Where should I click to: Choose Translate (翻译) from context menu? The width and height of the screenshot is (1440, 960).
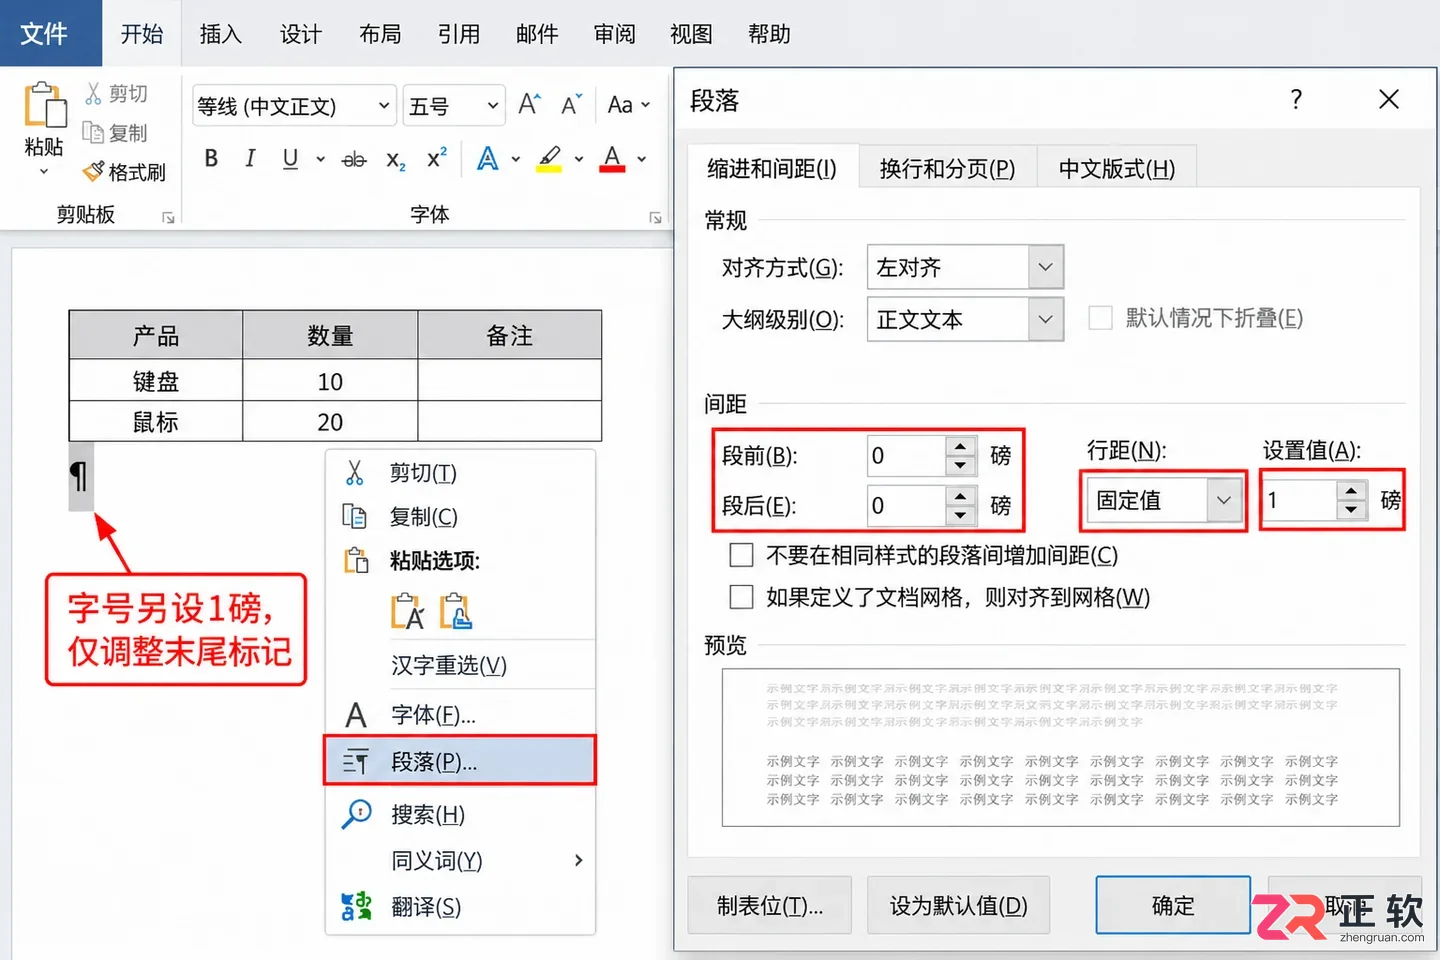[x=460, y=907]
